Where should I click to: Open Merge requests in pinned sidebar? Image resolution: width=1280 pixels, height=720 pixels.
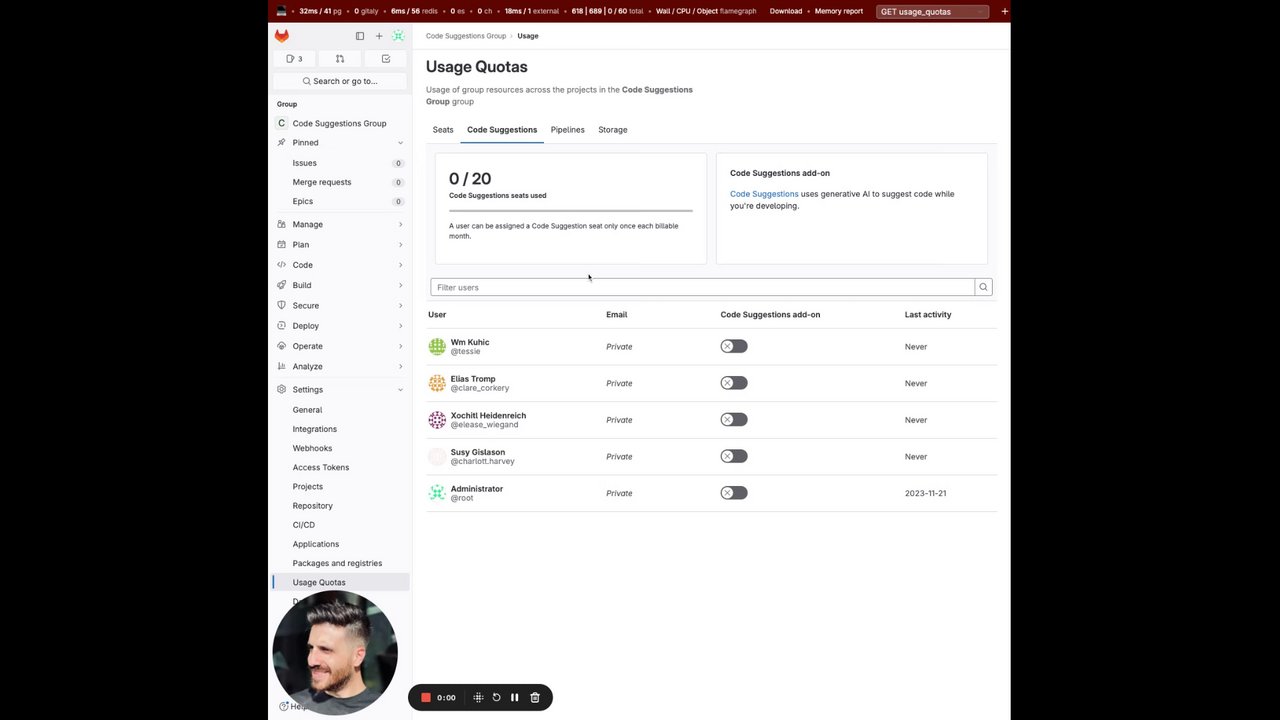click(340, 182)
